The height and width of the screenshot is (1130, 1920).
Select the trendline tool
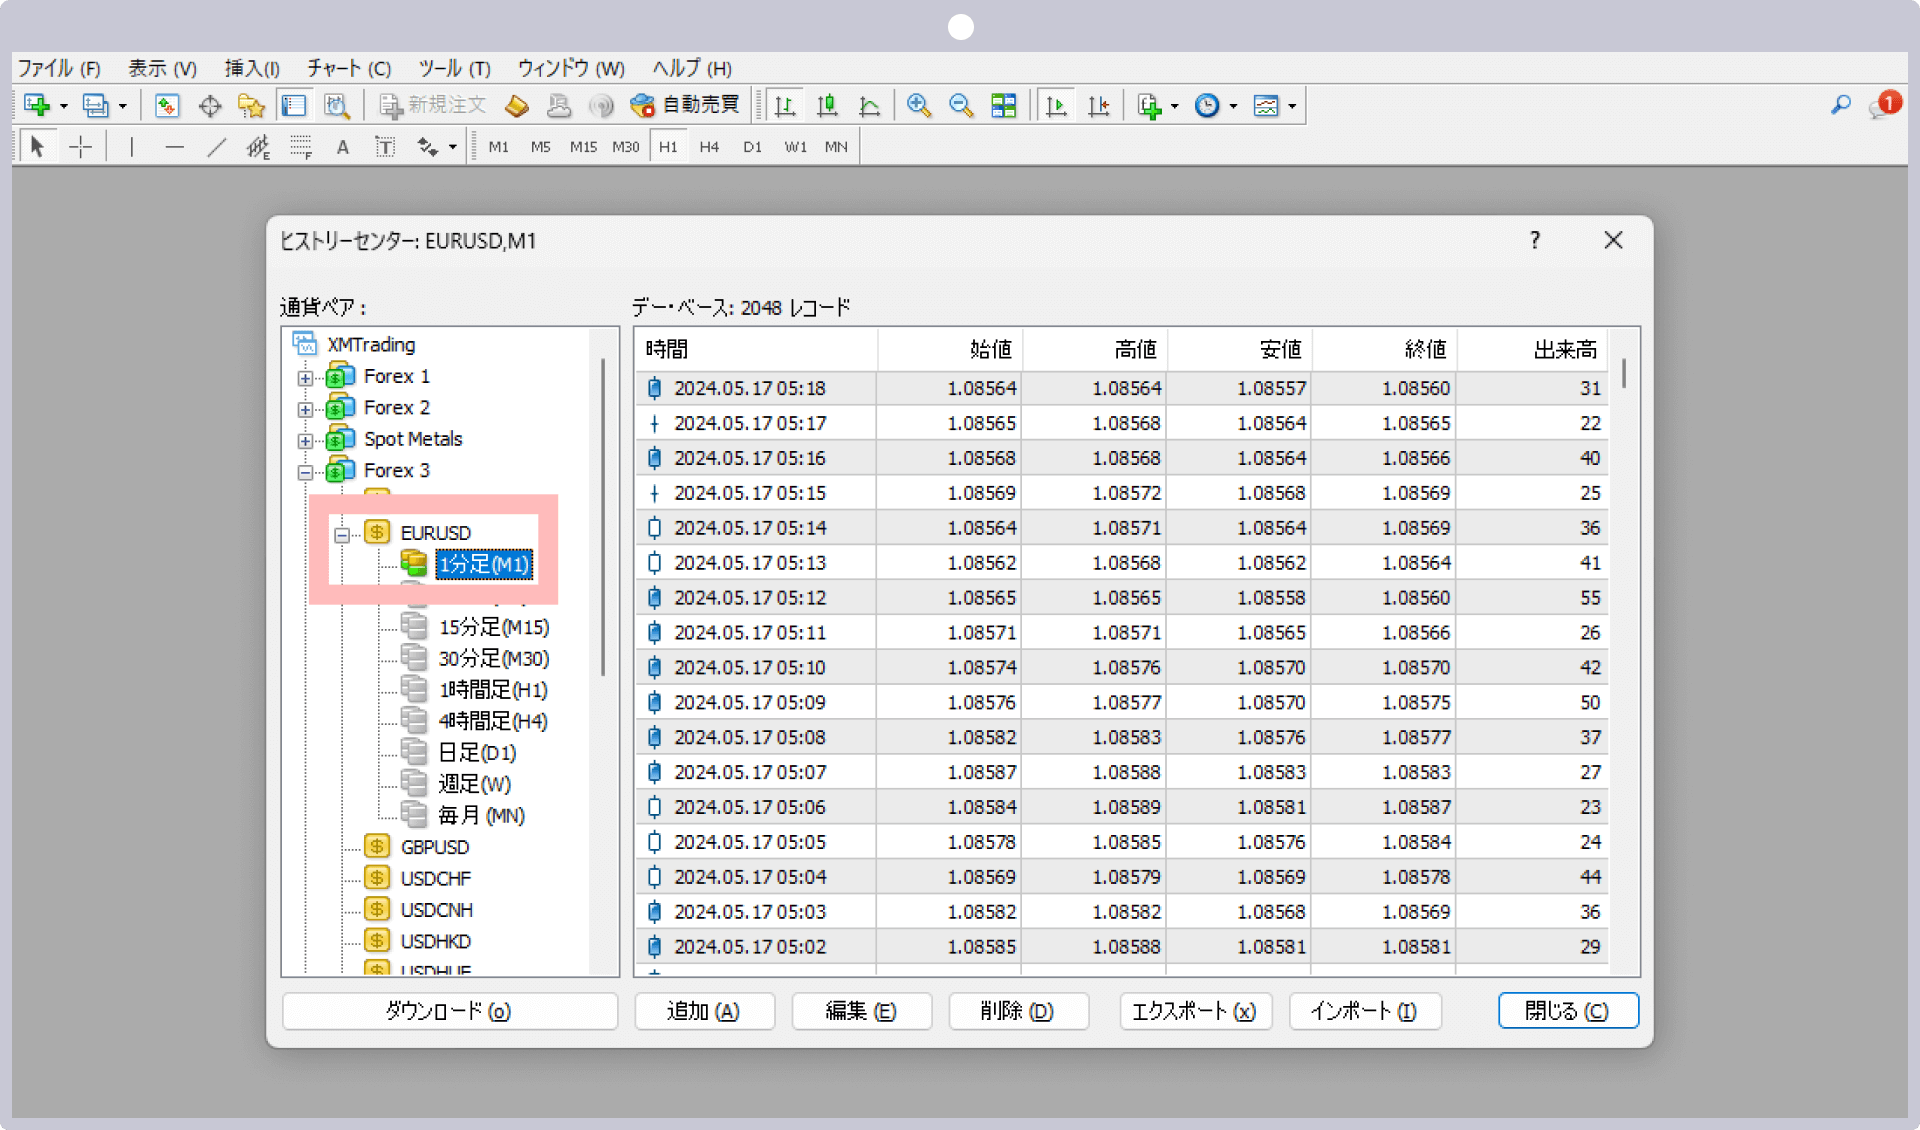tap(216, 147)
